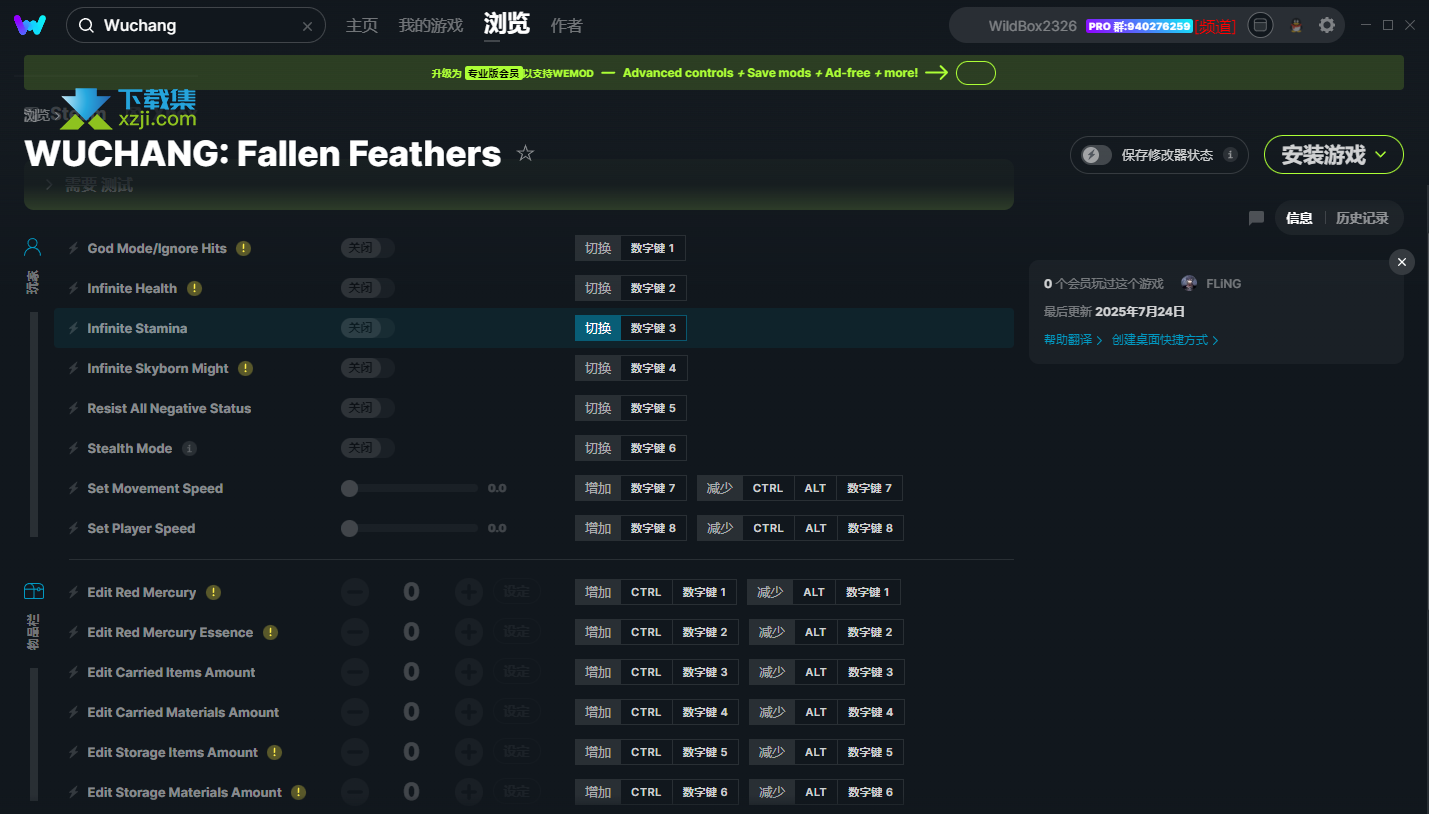Click warning icon beside Edit Storage Items Amount
Screen dimensions: 1429x814
(275, 752)
